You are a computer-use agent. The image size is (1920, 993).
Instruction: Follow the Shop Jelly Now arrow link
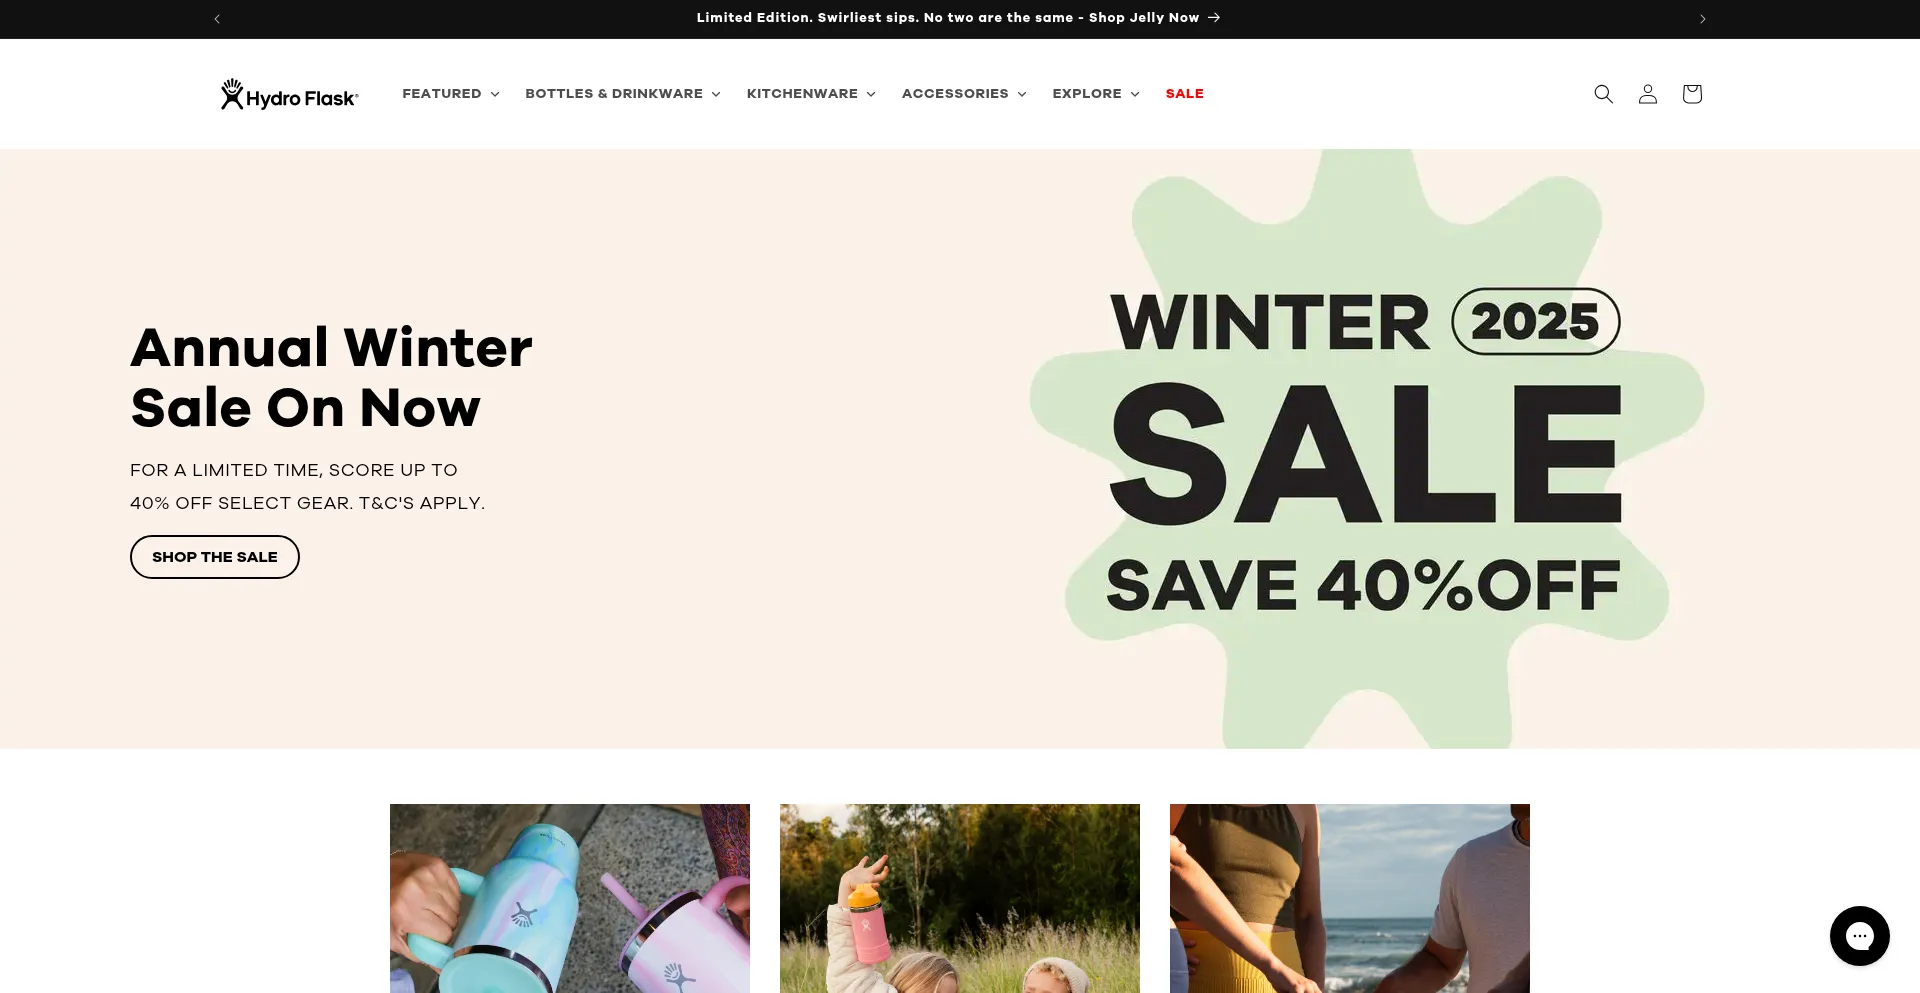(x=958, y=18)
